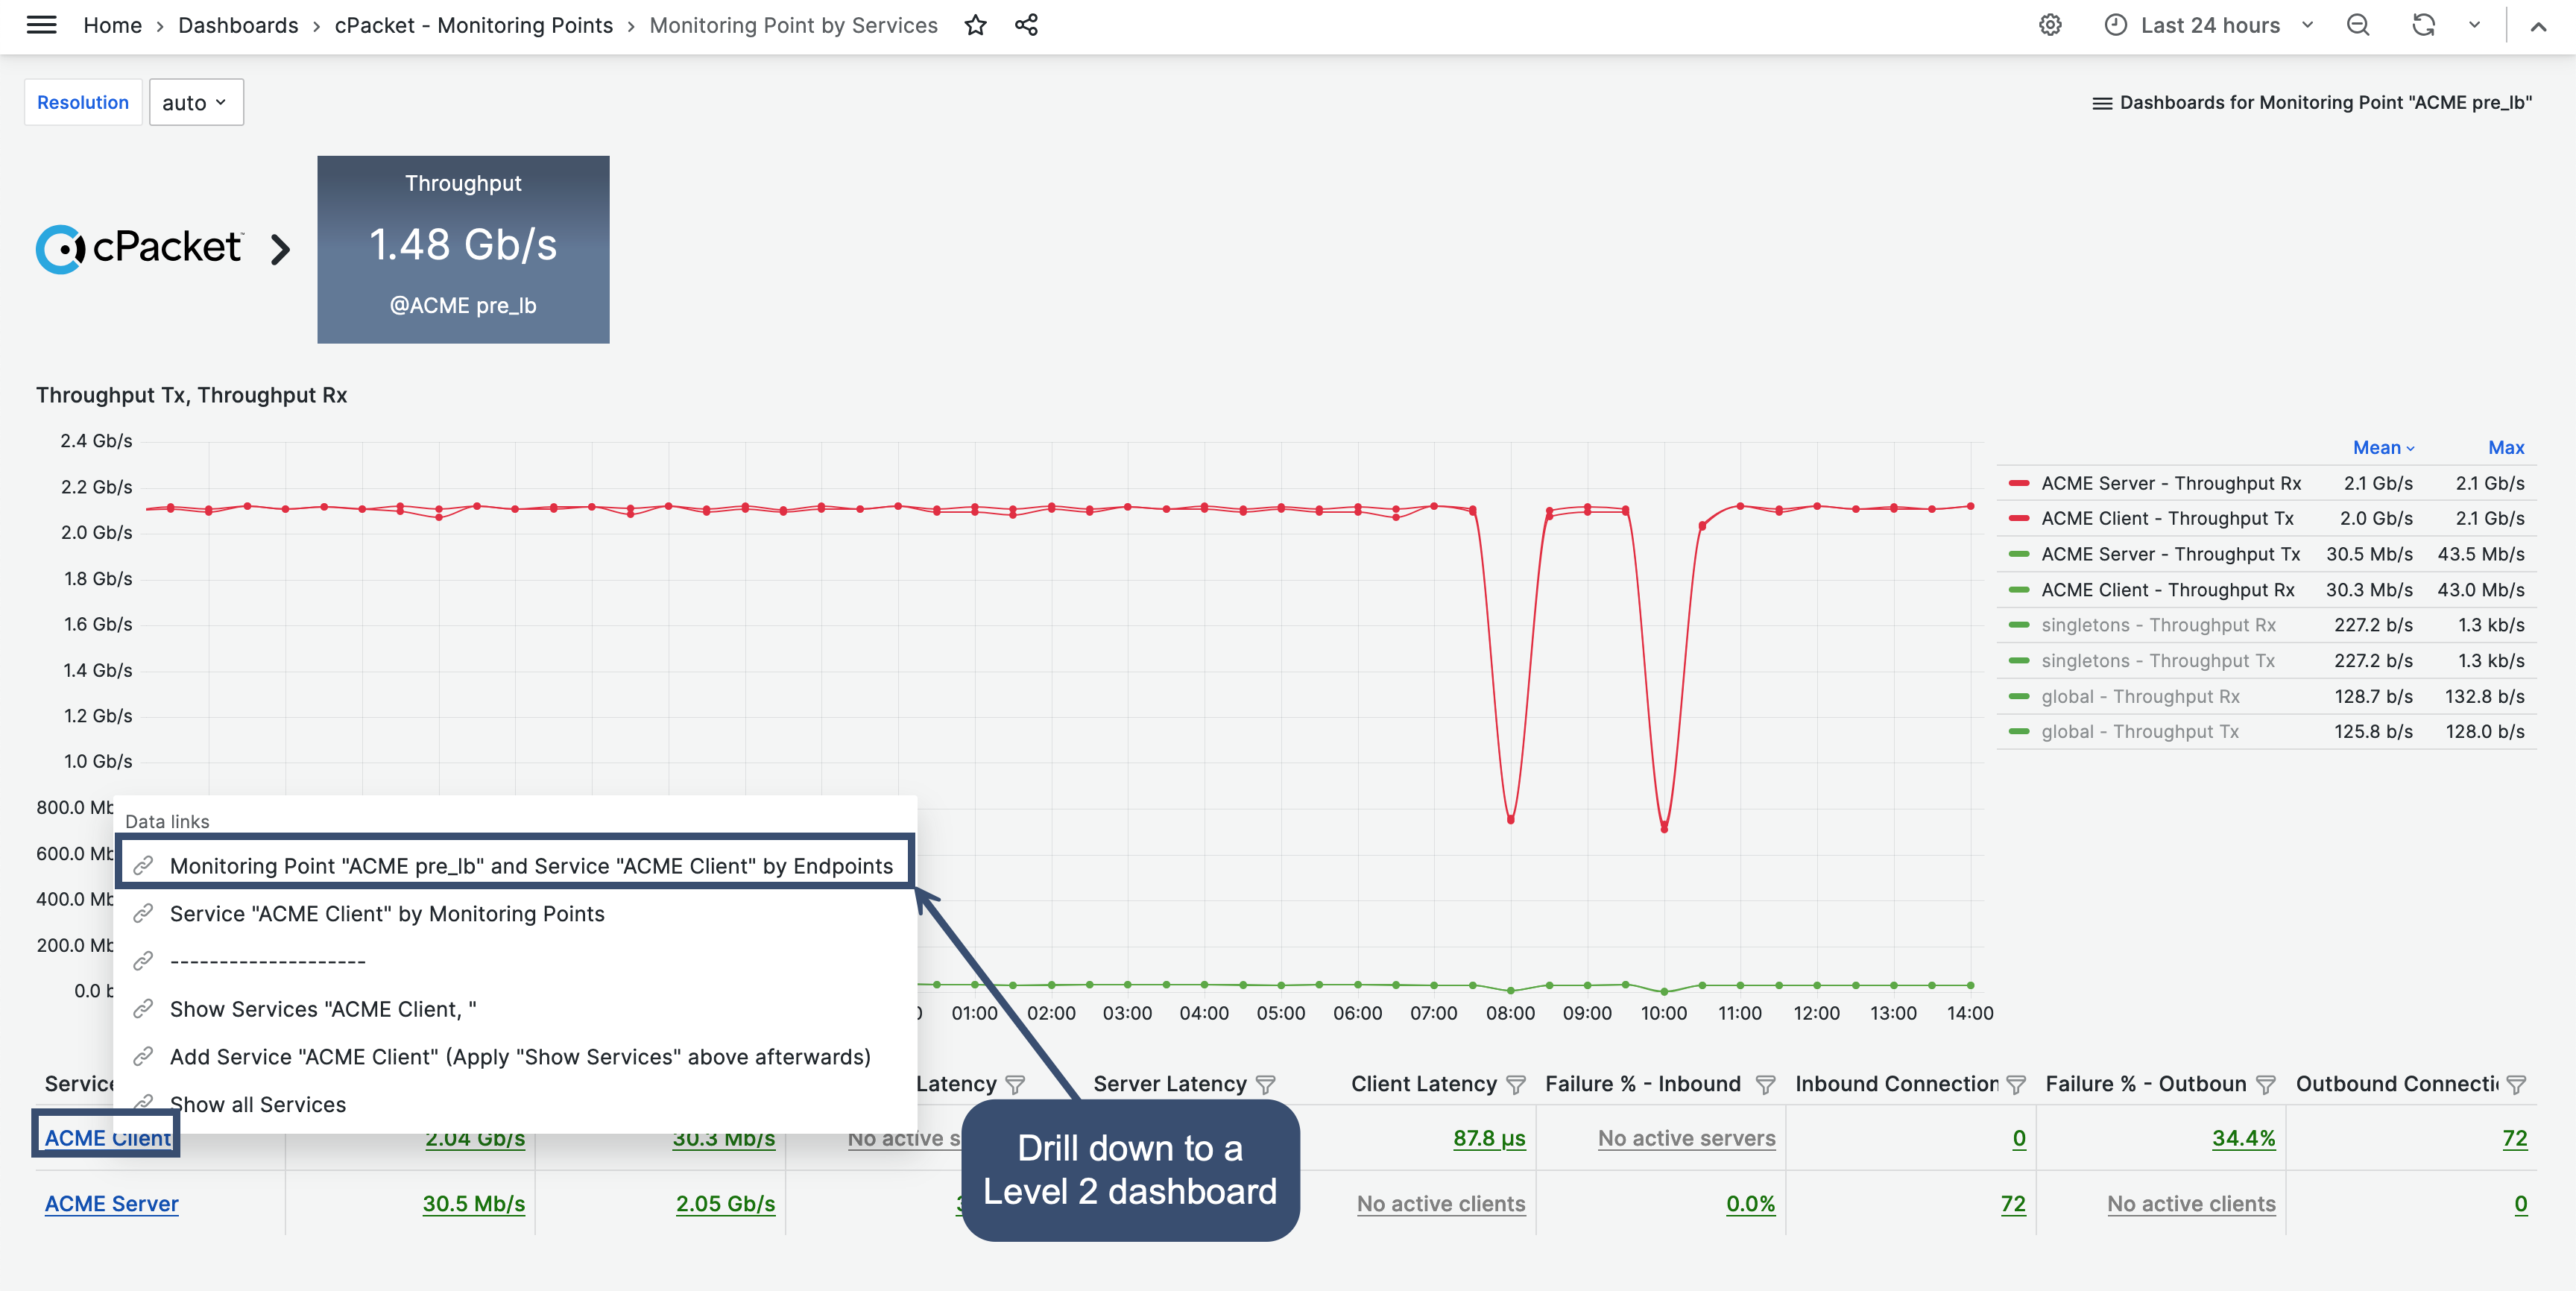Click ACME Client 34.4% outbound failure value
The image size is (2576, 1291).
tap(2243, 1138)
